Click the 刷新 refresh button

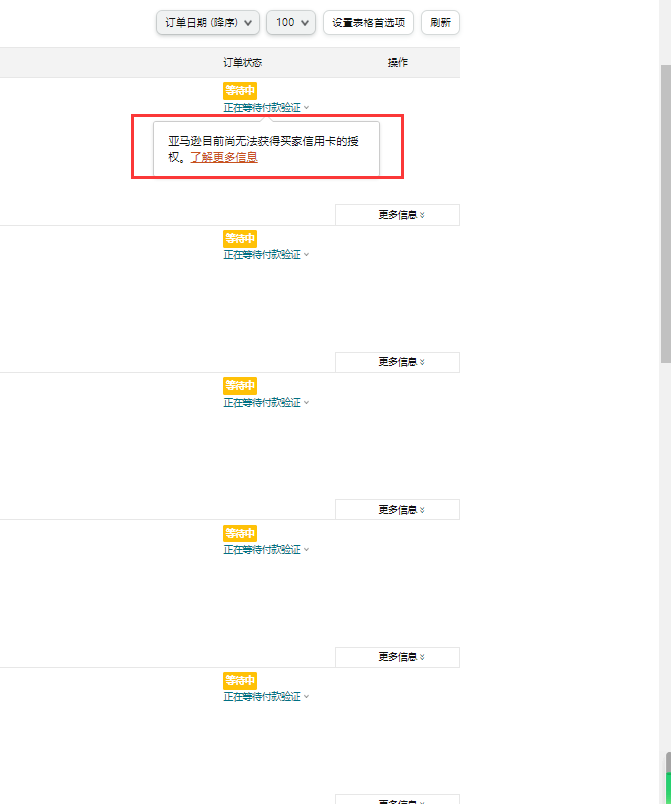tap(440, 23)
